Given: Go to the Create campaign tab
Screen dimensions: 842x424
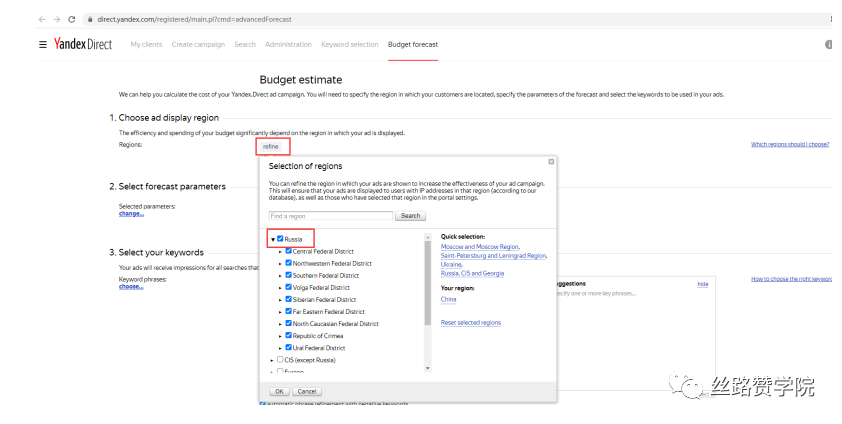Looking at the screenshot, I should (198, 44).
